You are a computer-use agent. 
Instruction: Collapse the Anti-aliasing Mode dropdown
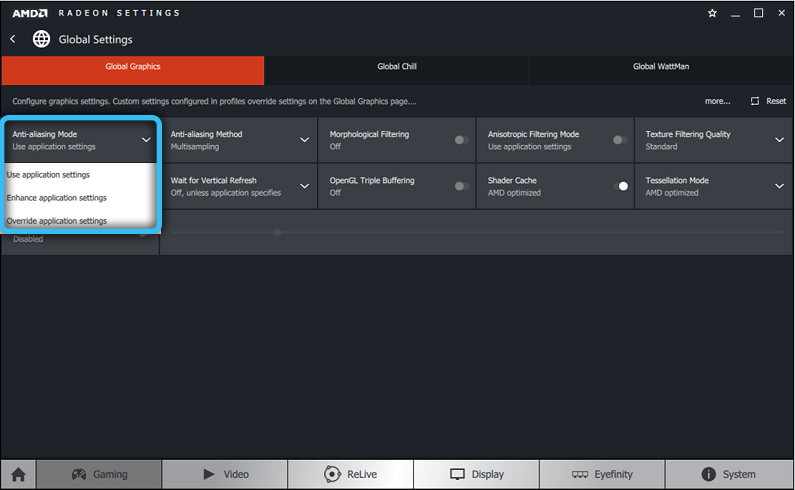click(146, 140)
